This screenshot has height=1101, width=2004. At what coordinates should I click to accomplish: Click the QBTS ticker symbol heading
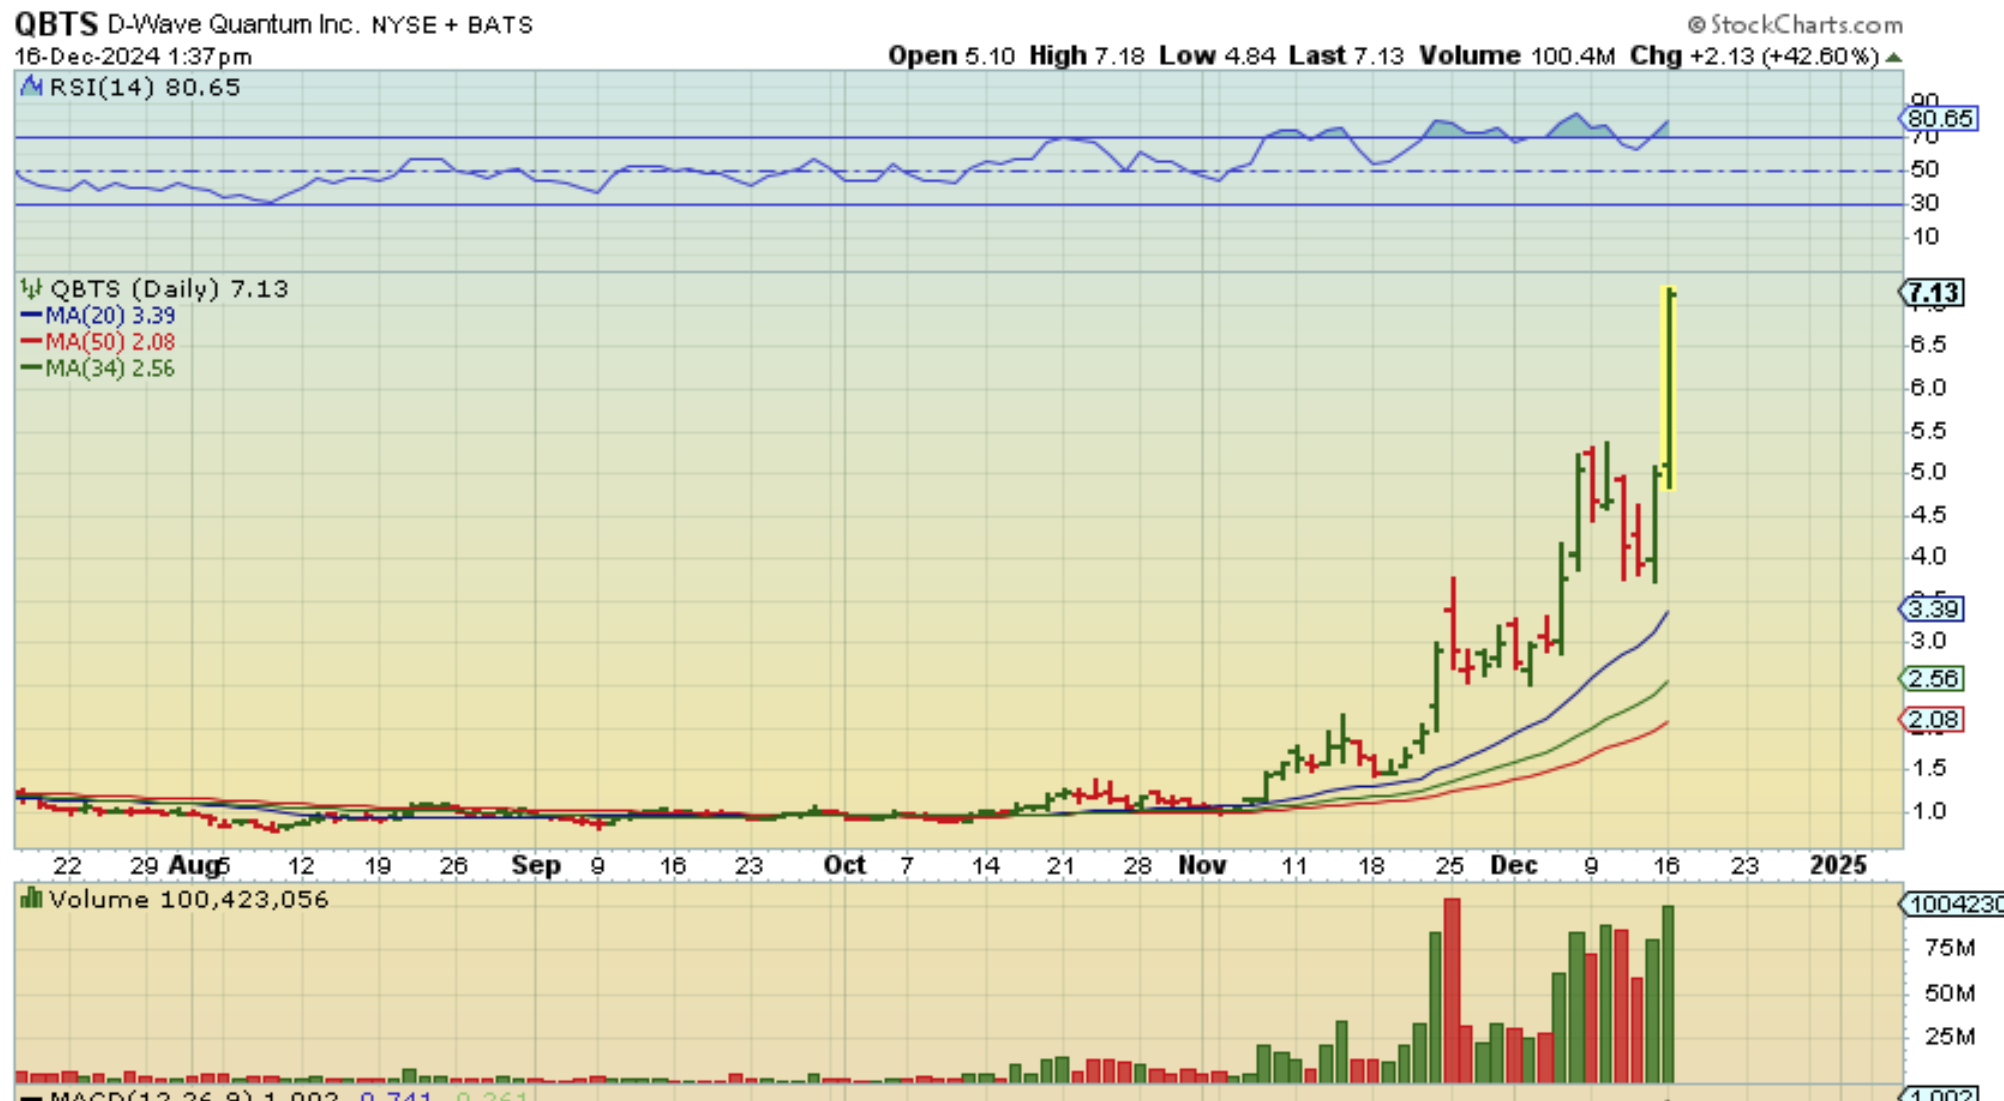(56, 23)
